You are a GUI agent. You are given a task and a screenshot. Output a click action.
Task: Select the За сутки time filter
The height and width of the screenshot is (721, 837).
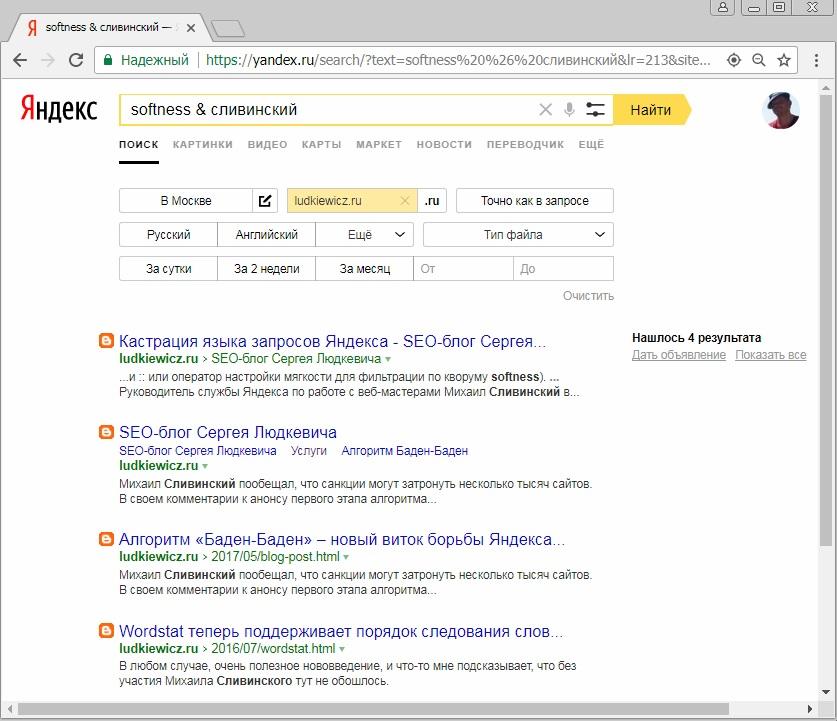(x=168, y=268)
